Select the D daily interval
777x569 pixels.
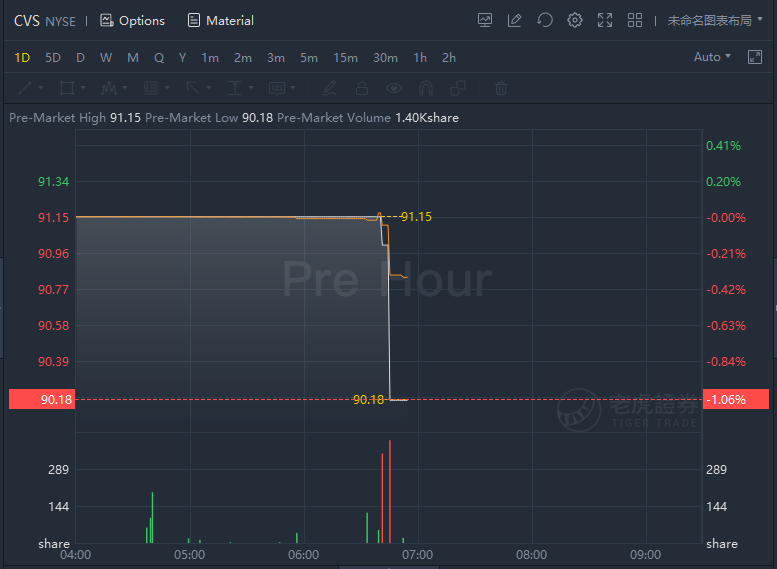coord(80,58)
